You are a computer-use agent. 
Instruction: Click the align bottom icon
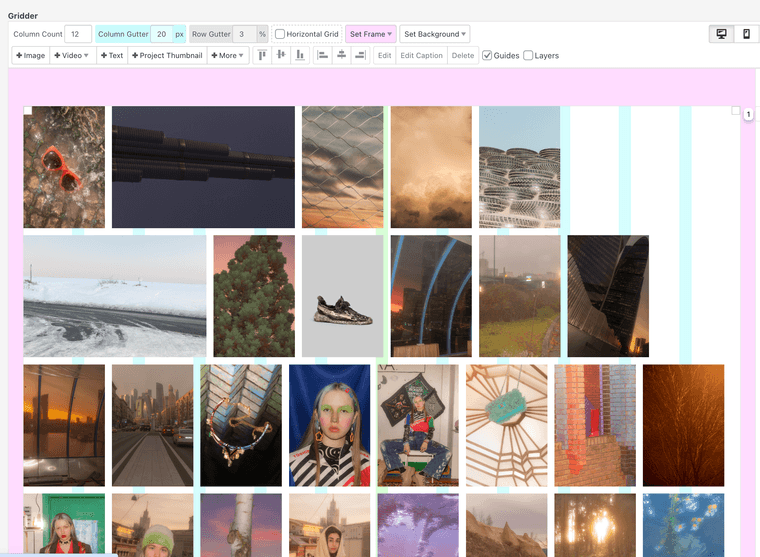(299, 55)
